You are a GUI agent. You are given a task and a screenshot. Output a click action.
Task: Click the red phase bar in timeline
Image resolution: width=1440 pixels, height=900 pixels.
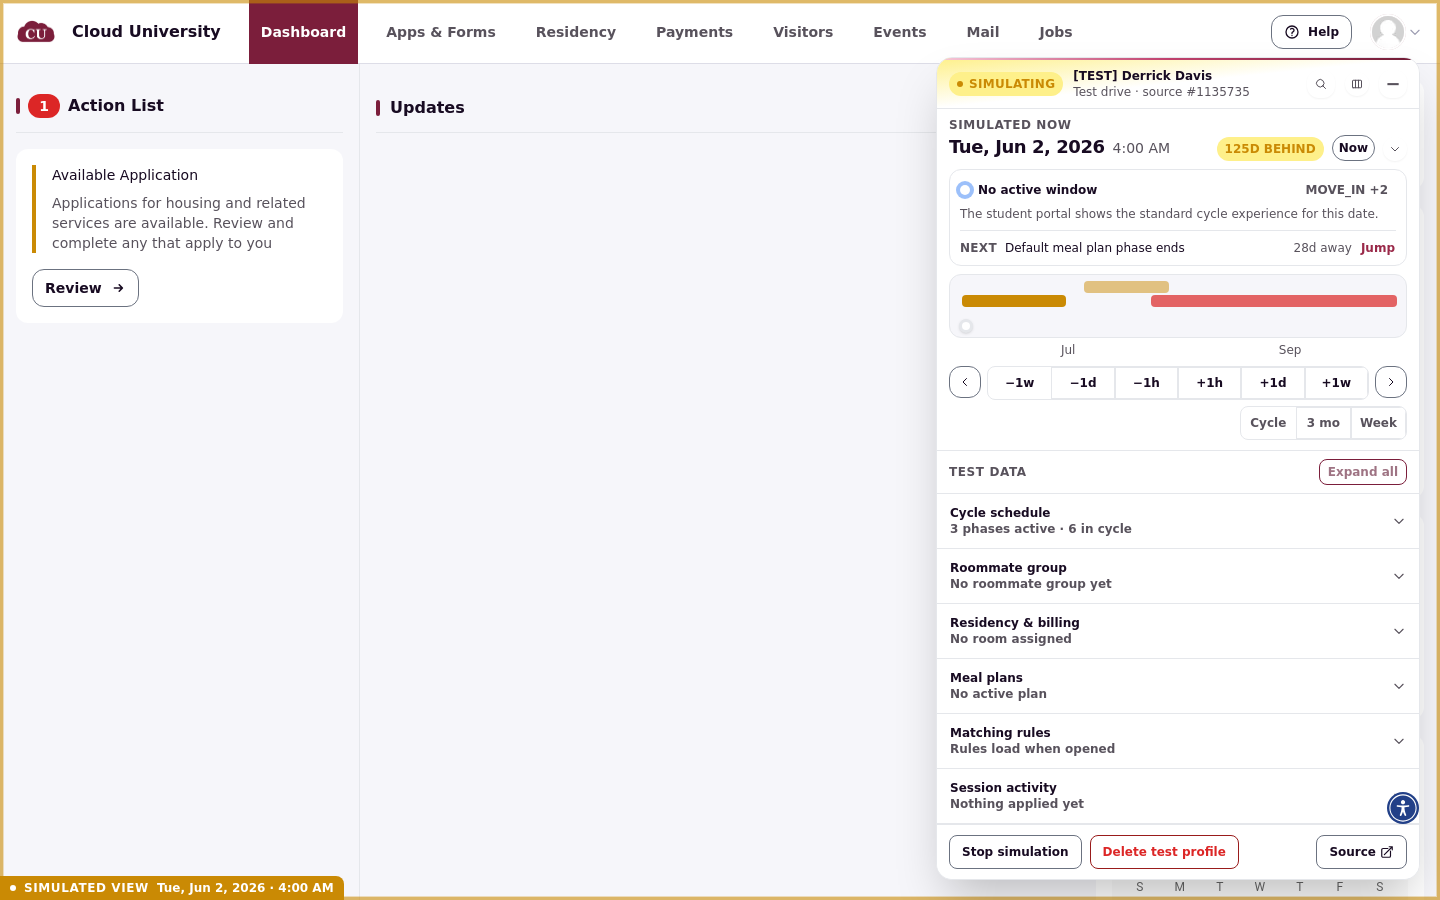(x=1274, y=301)
